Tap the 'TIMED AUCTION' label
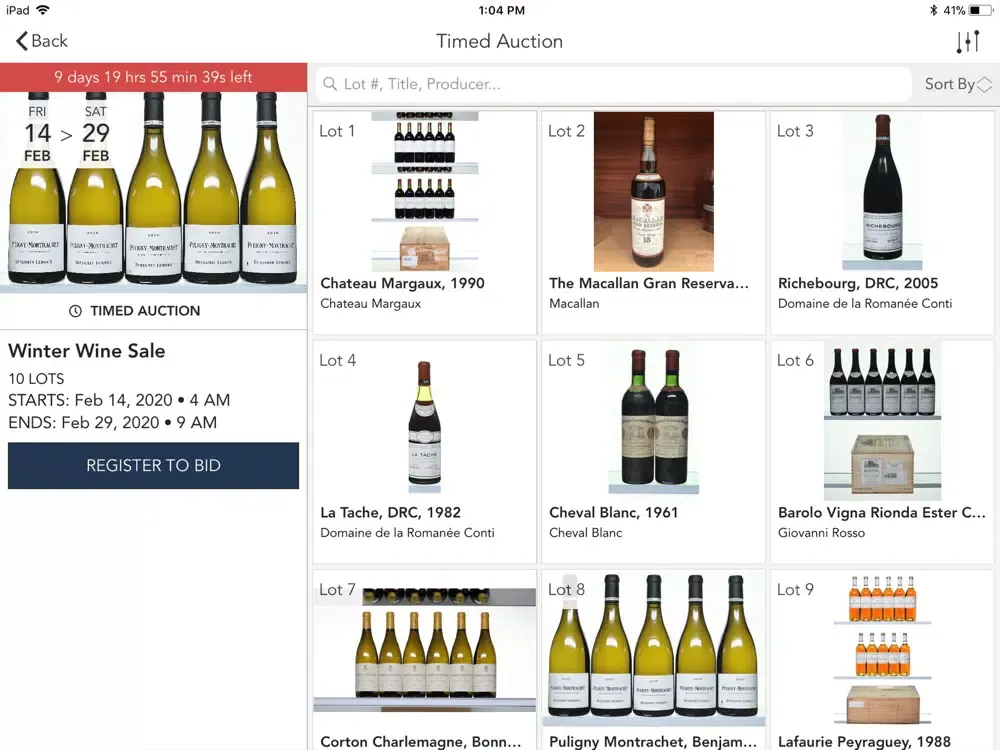1000x750 pixels. [x=145, y=311]
